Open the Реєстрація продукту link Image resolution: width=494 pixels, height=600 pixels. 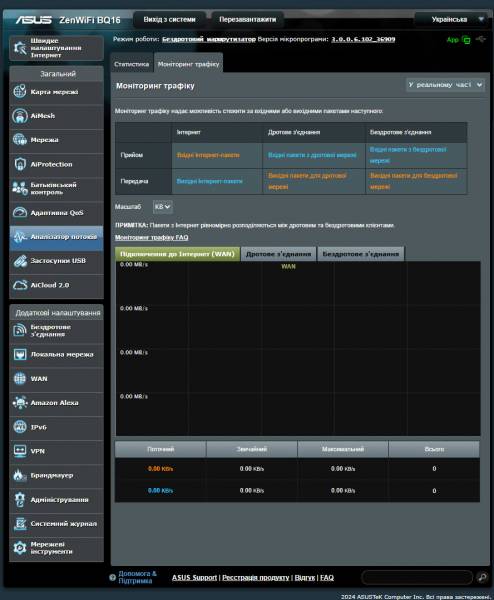[256, 577]
